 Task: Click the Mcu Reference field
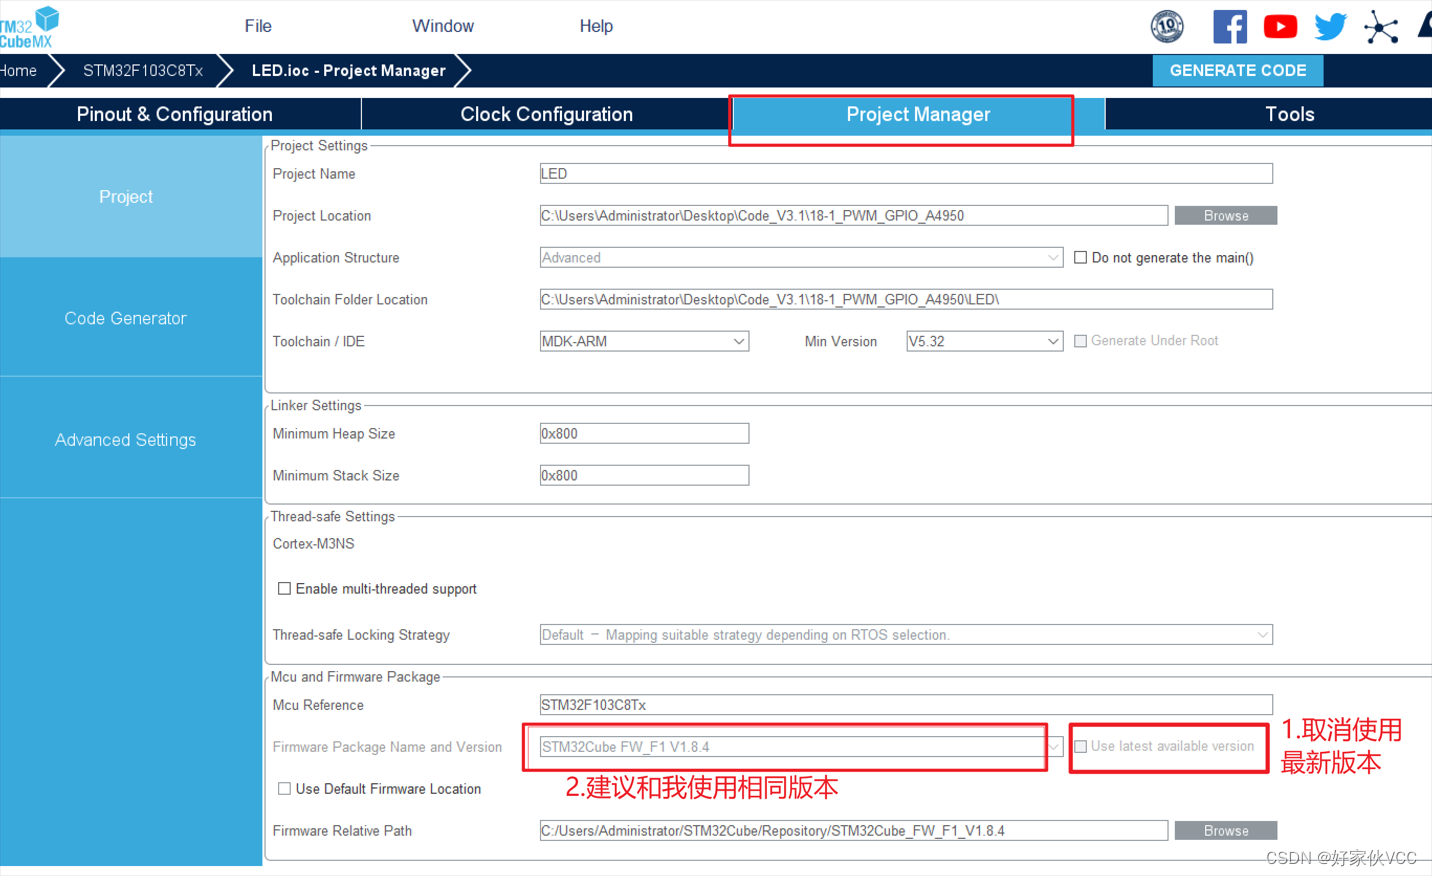pos(906,705)
